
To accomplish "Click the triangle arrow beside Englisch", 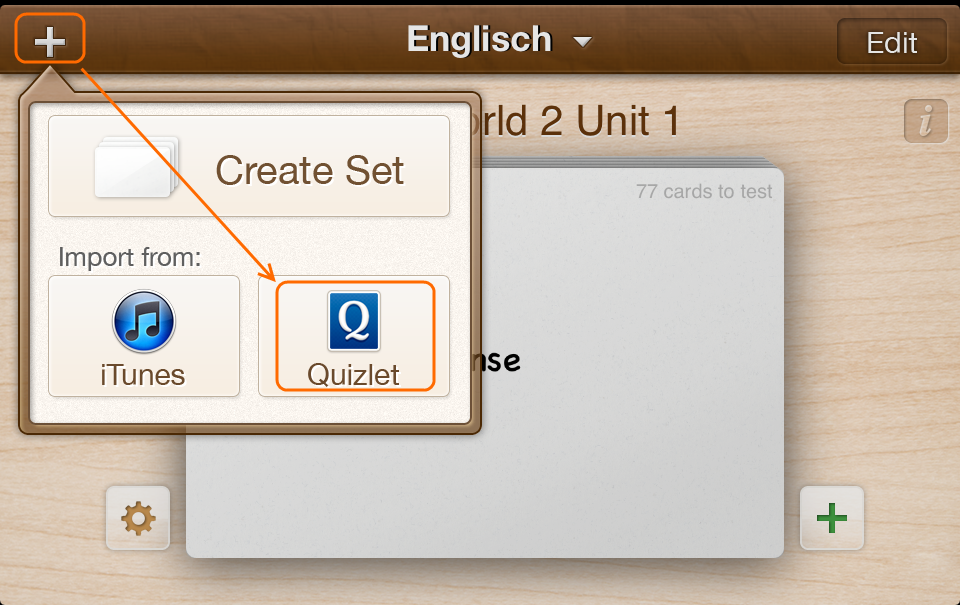I will click(x=582, y=42).
